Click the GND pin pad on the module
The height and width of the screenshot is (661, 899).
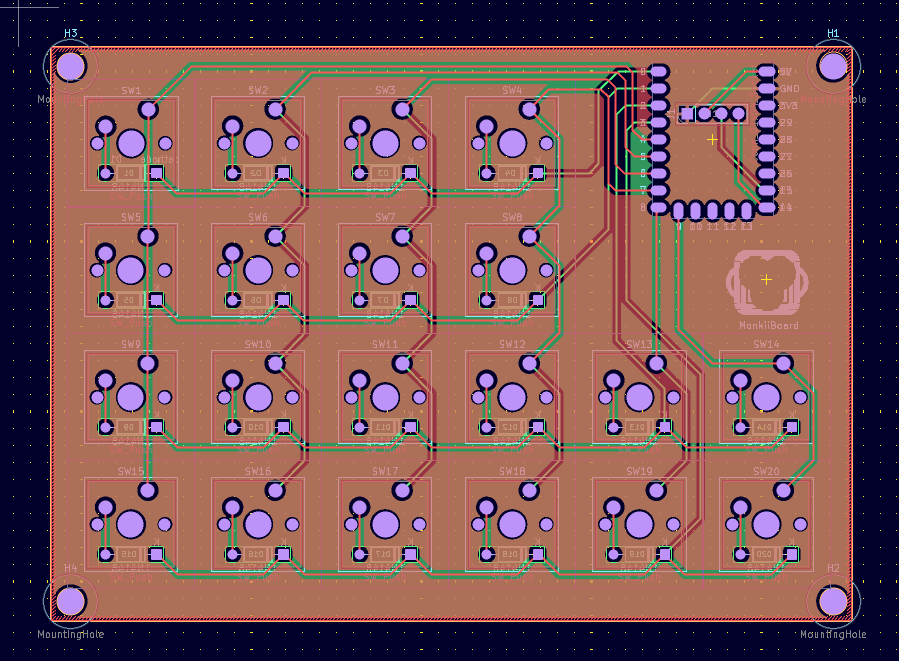(x=767, y=89)
